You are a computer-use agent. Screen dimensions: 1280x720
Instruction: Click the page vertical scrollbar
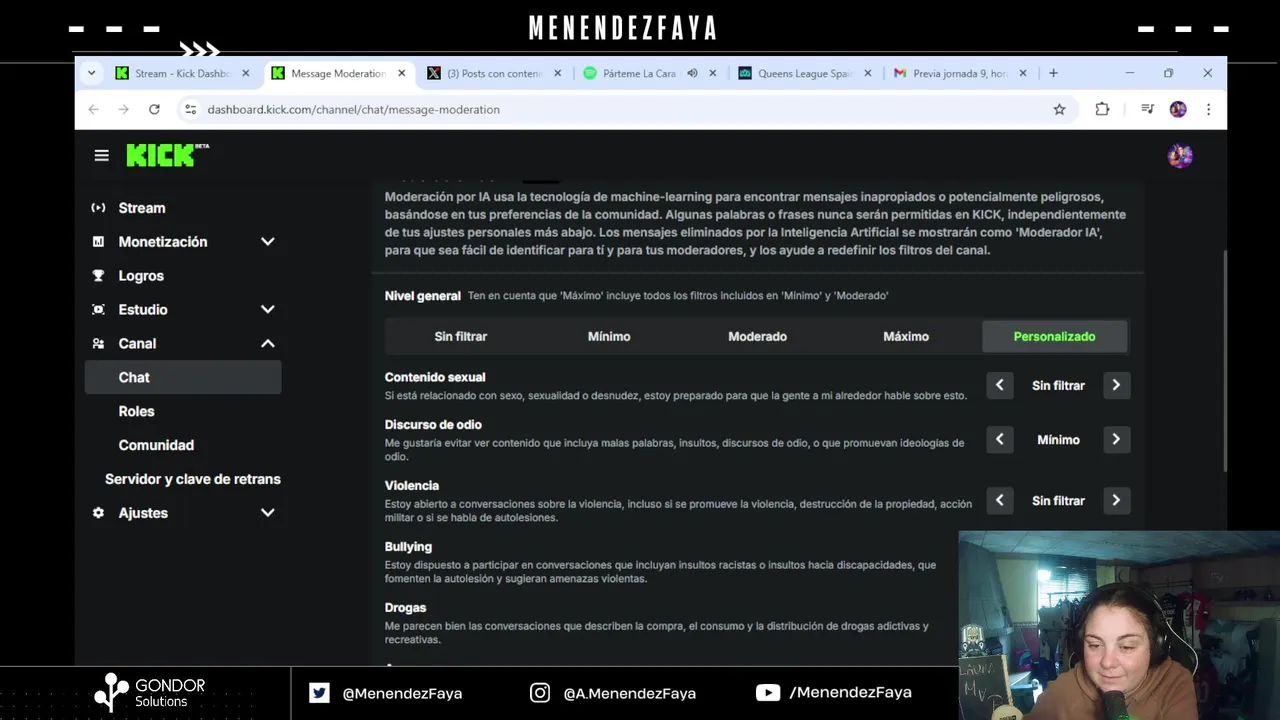click(1224, 361)
